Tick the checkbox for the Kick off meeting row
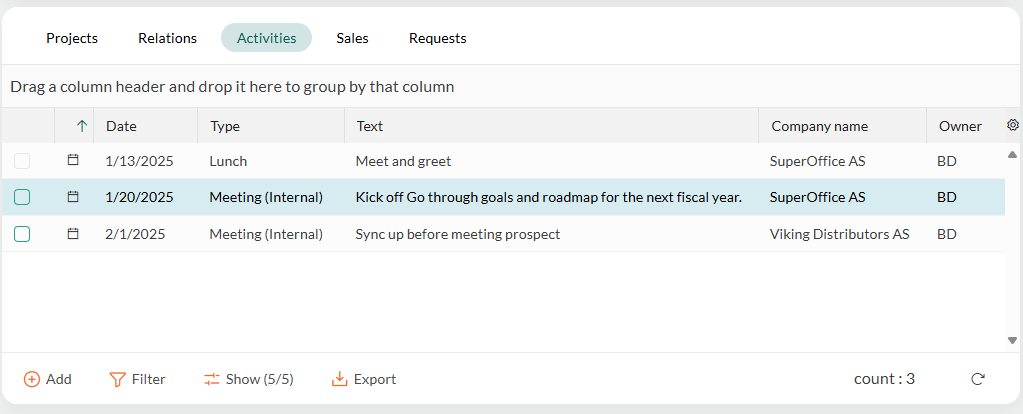 click(x=22, y=197)
